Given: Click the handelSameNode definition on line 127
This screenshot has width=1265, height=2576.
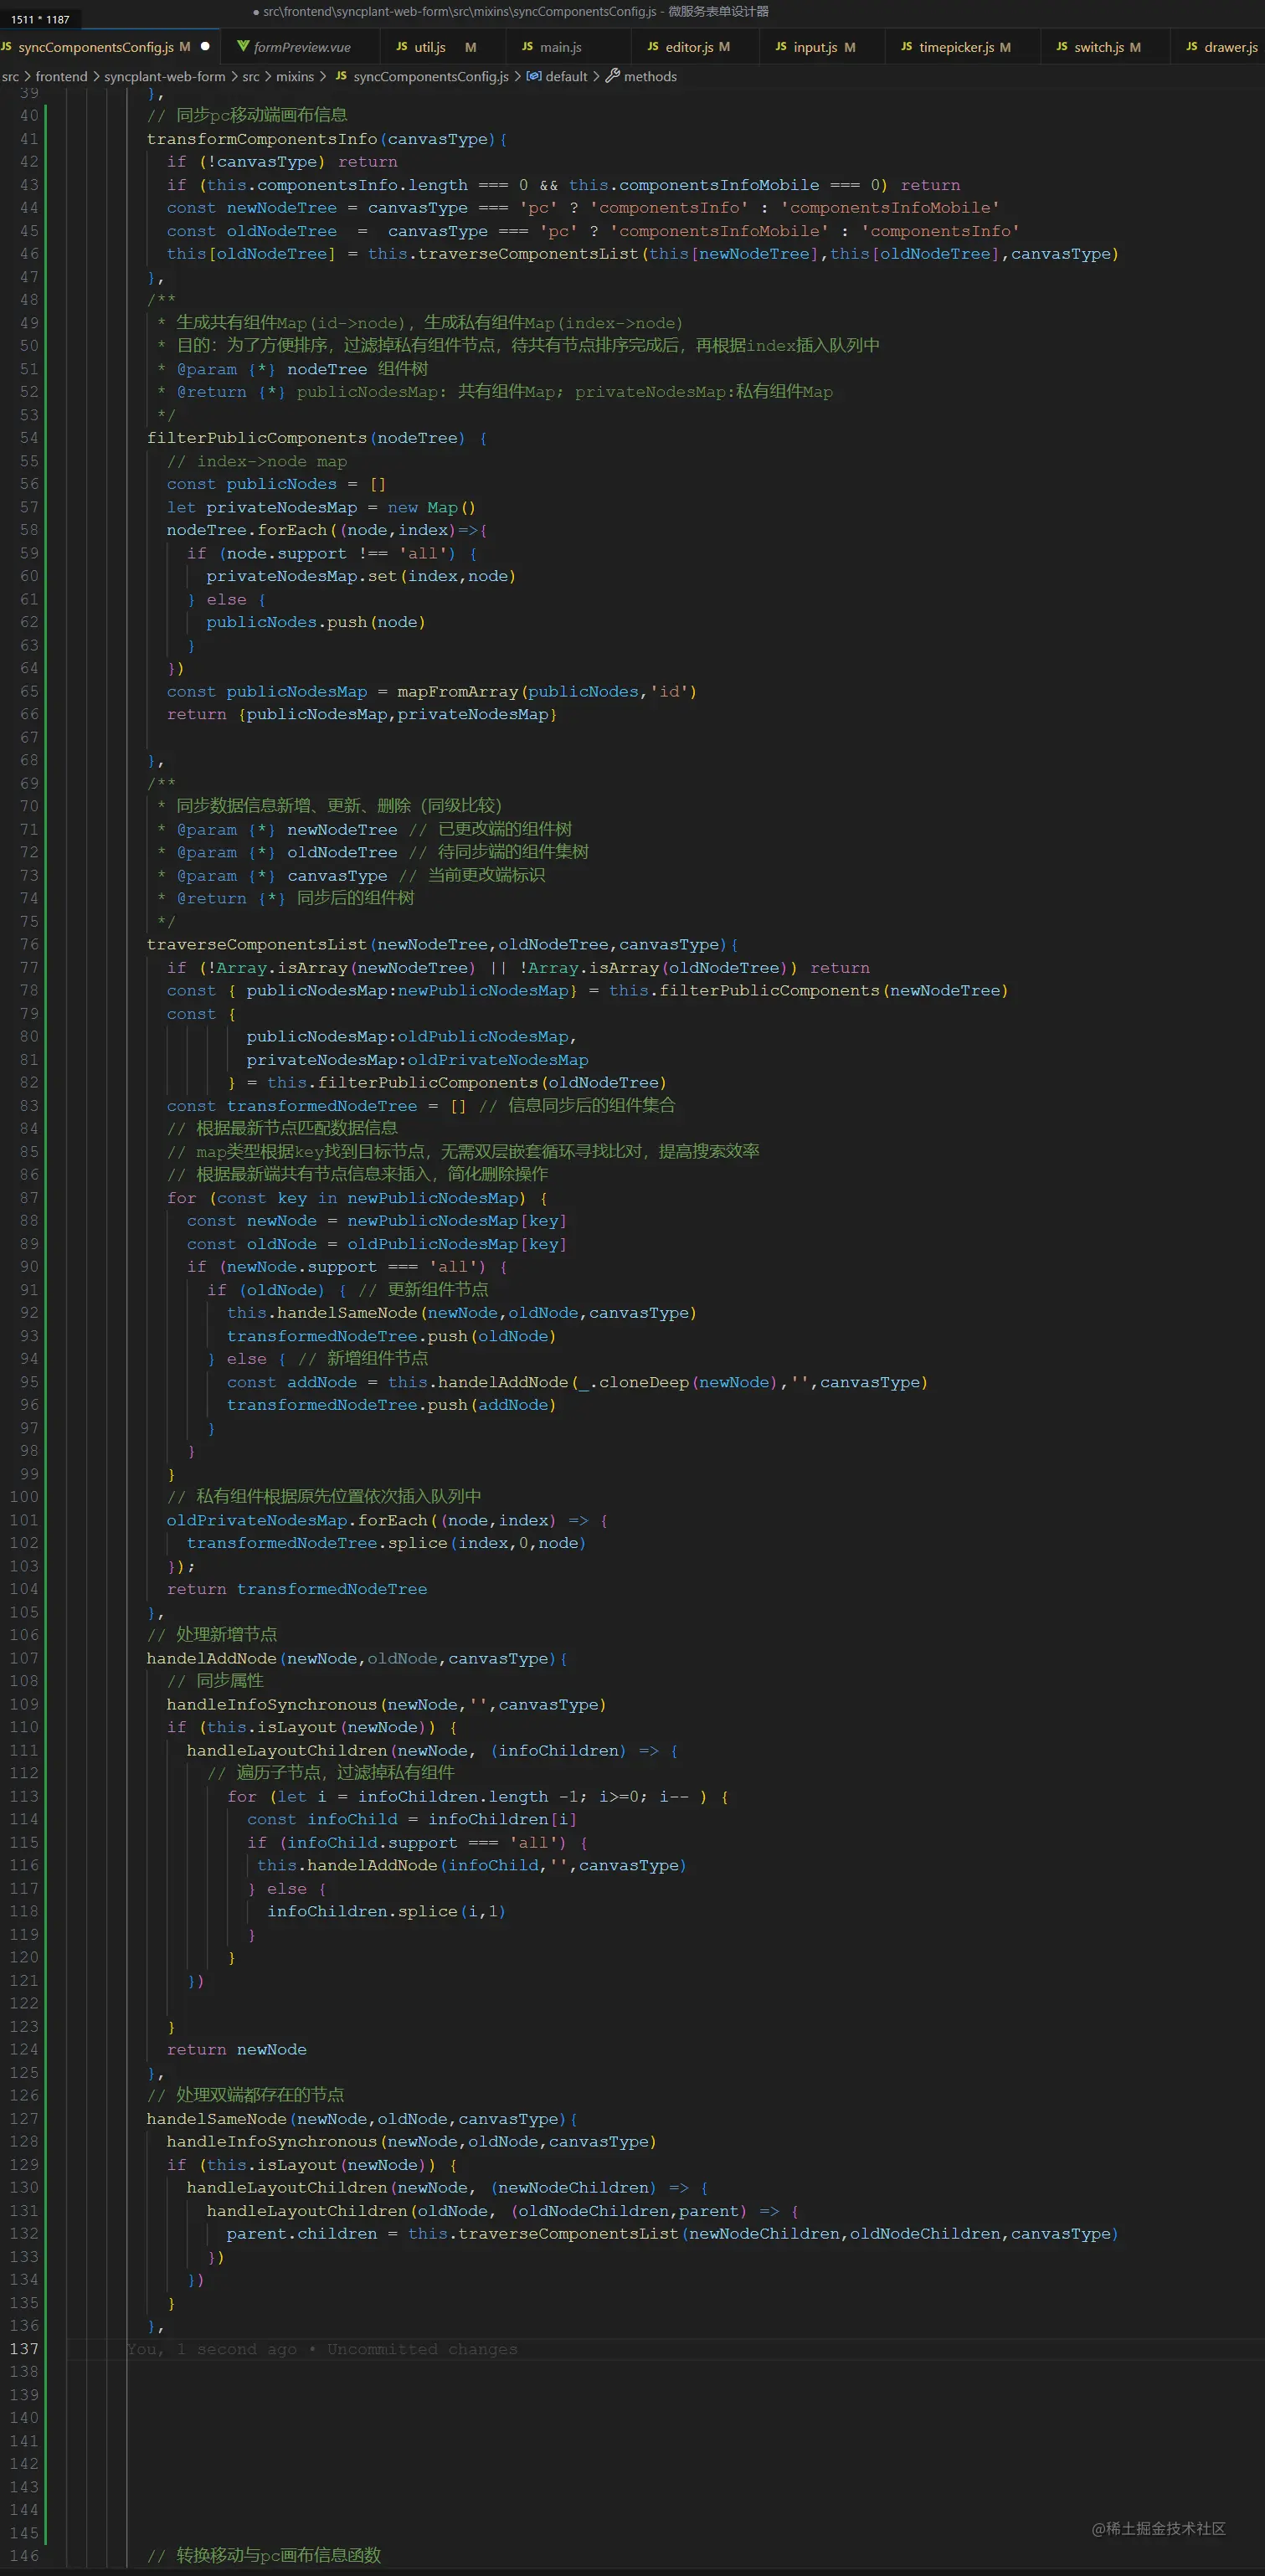Looking at the screenshot, I should (217, 2118).
